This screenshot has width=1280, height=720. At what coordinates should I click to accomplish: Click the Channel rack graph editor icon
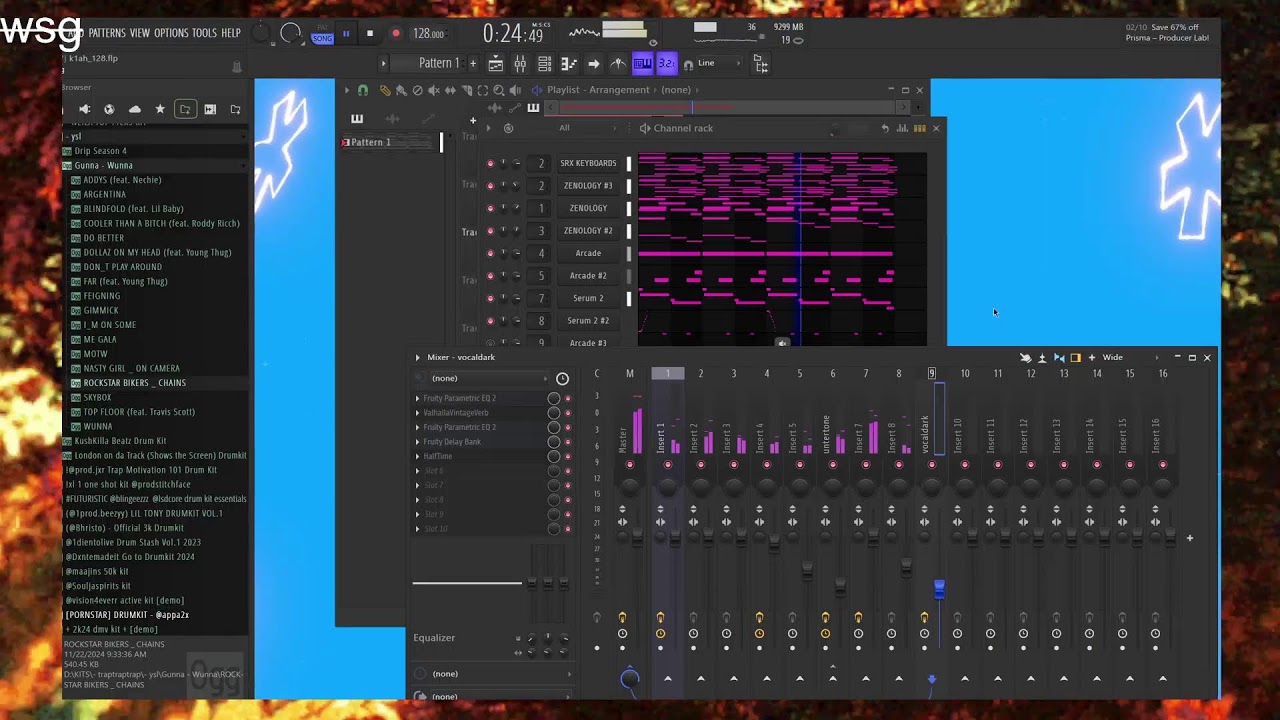902,128
